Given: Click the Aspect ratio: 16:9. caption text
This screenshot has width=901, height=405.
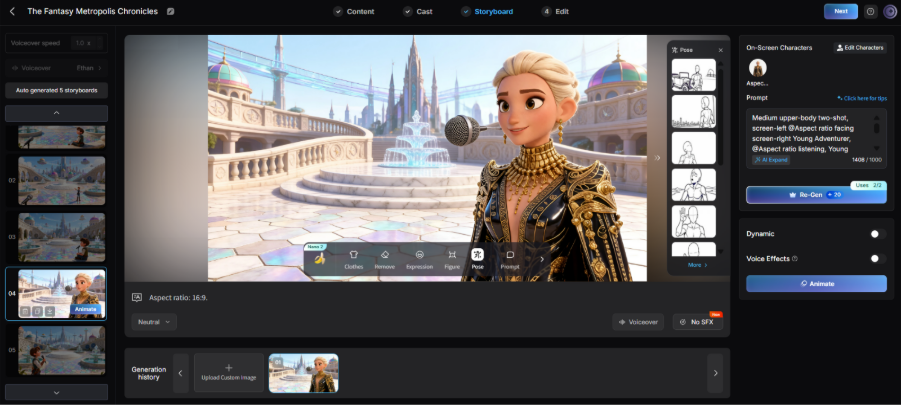Looking at the screenshot, I should click(x=176, y=298).
